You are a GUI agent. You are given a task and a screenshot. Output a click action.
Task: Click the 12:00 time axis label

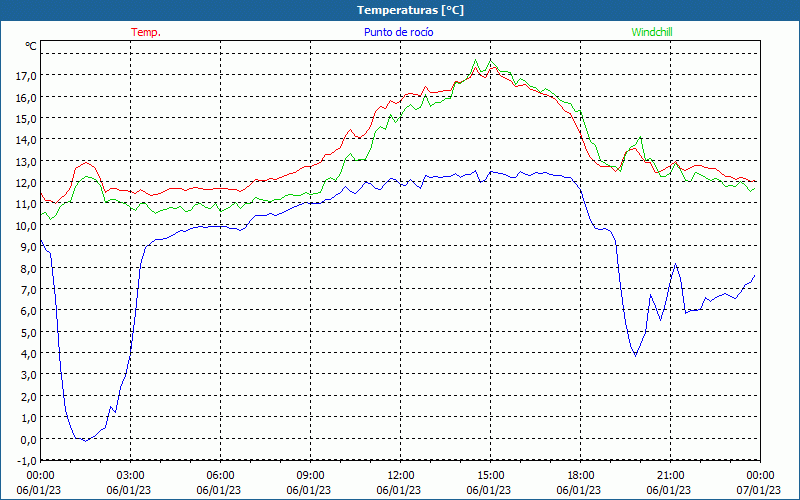(401, 476)
